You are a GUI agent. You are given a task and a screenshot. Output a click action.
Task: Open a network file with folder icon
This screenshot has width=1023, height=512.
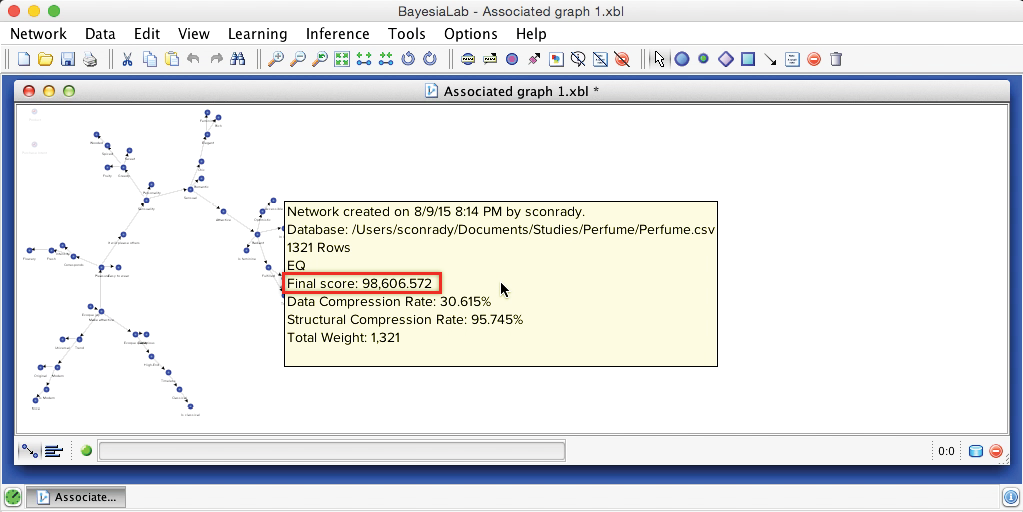(x=46, y=59)
